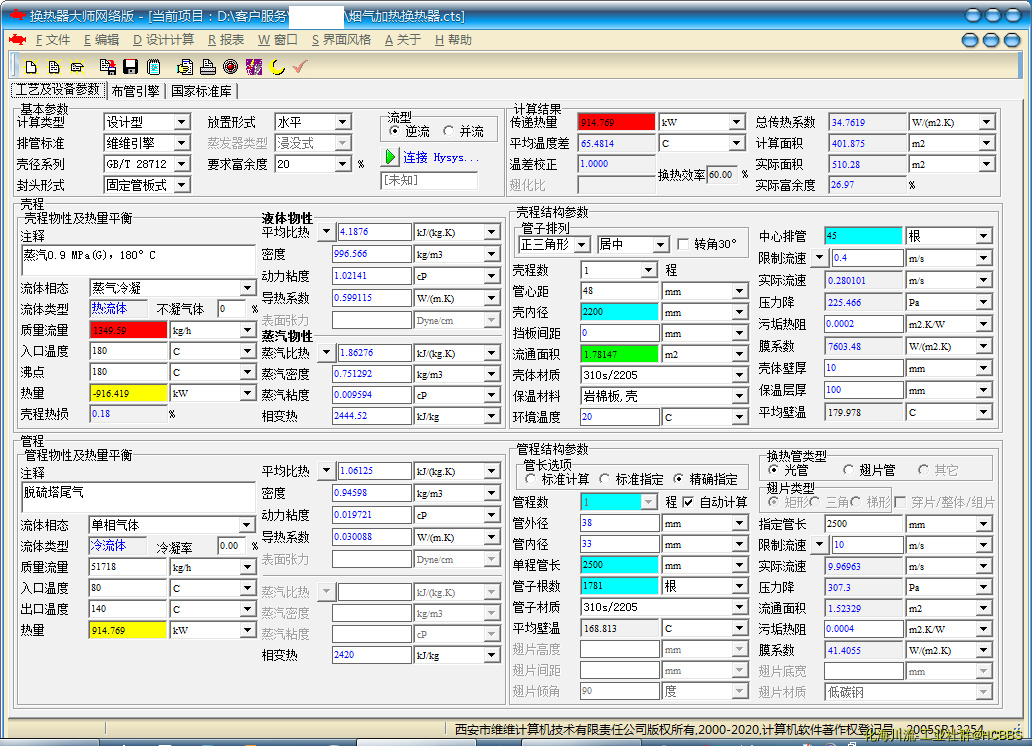The width and height of the screenshot is (1032, 751).
Task: Open print preview icon with hand
Action: (x=185, y=66)
